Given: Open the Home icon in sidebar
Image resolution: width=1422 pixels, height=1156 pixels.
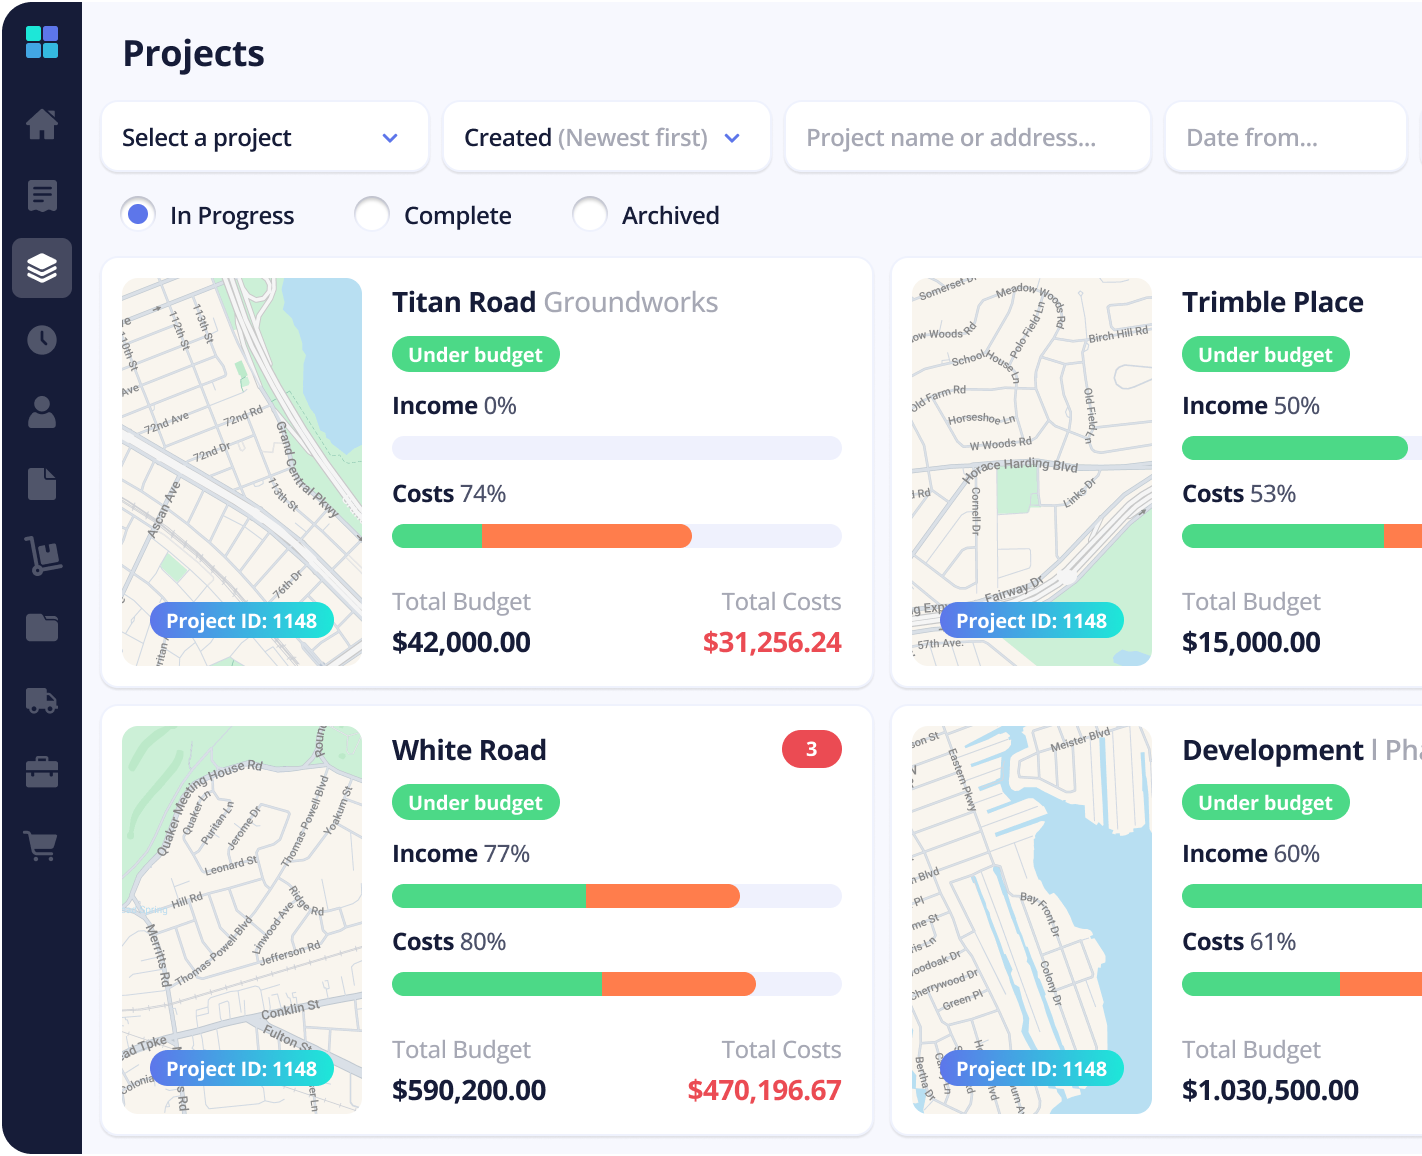Looking at the screenshot, I should (x=42, y=124).
